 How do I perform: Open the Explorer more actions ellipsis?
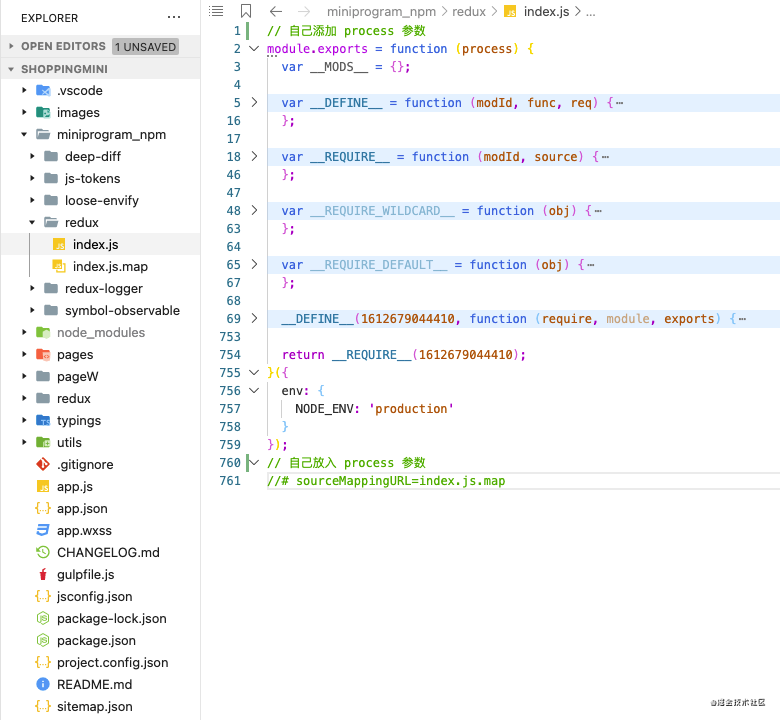click(x=174, y=17)
